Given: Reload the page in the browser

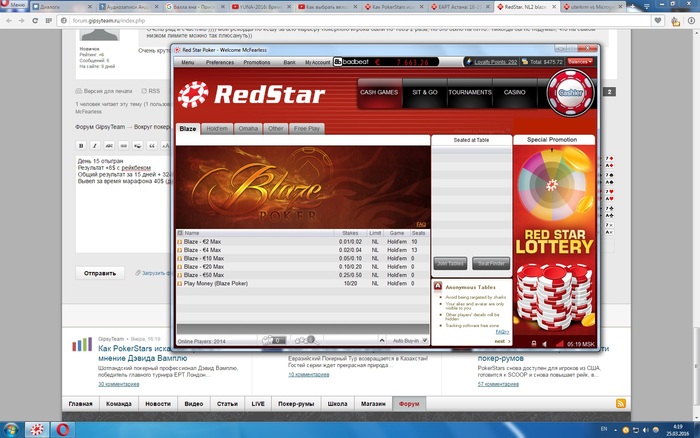Looking at the screenshot, I should tap(35, 21).
